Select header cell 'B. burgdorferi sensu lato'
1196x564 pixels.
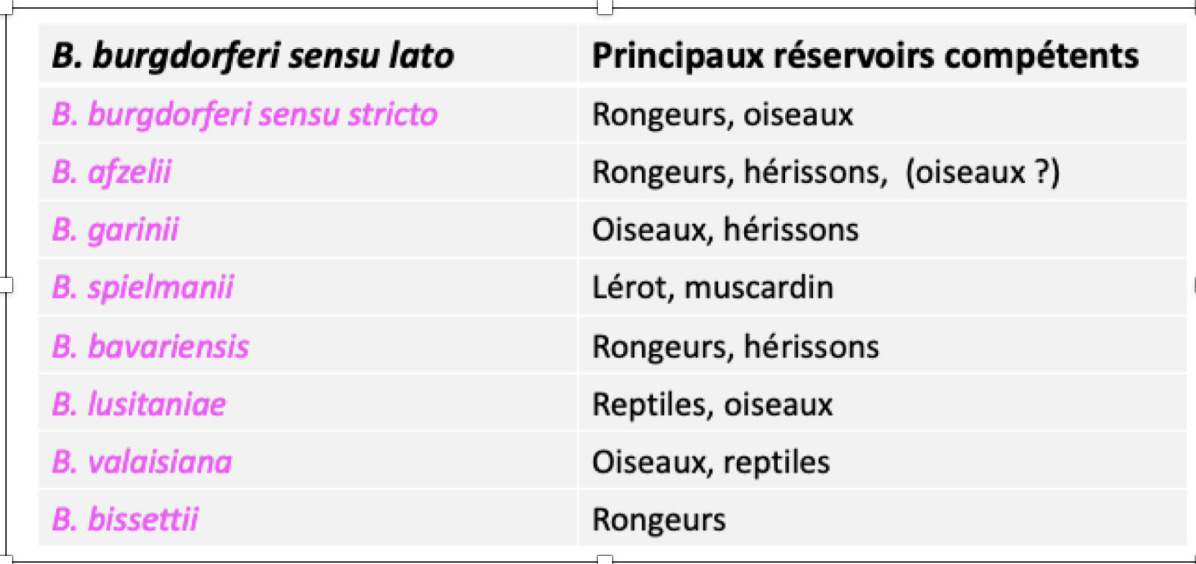click(308, 53)
